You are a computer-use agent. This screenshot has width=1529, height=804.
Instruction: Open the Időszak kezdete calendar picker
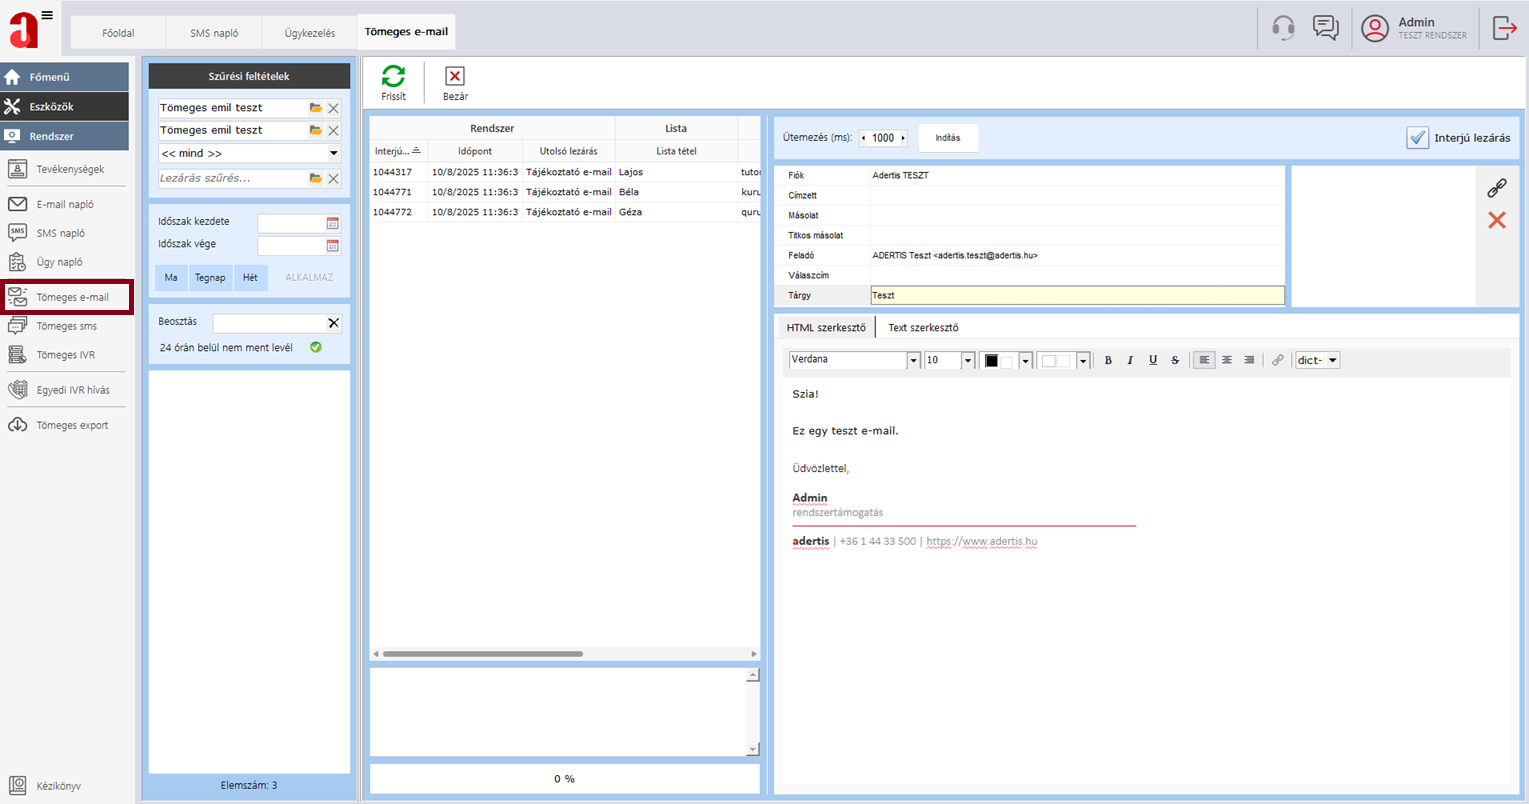(x=333, y=223)
